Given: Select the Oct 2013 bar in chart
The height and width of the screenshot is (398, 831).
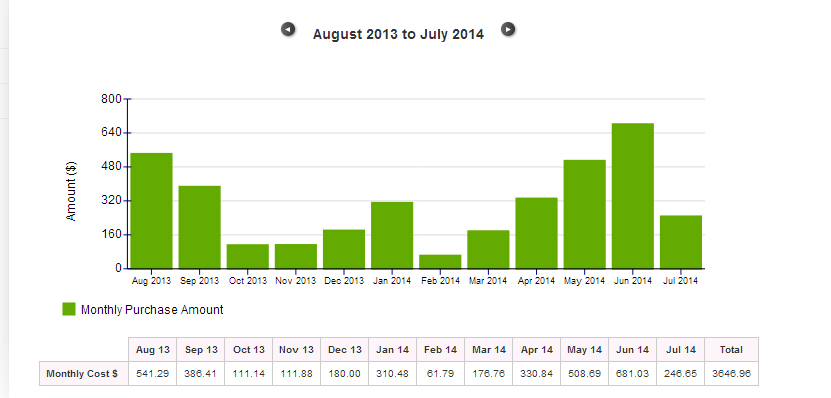Looking at the screenshot, I should coord(247,256).
